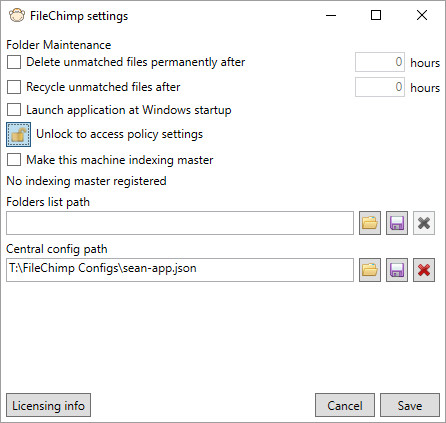
Task: Save the FileChimp settings
Action: pyautogui.click(x=410, y=405)
